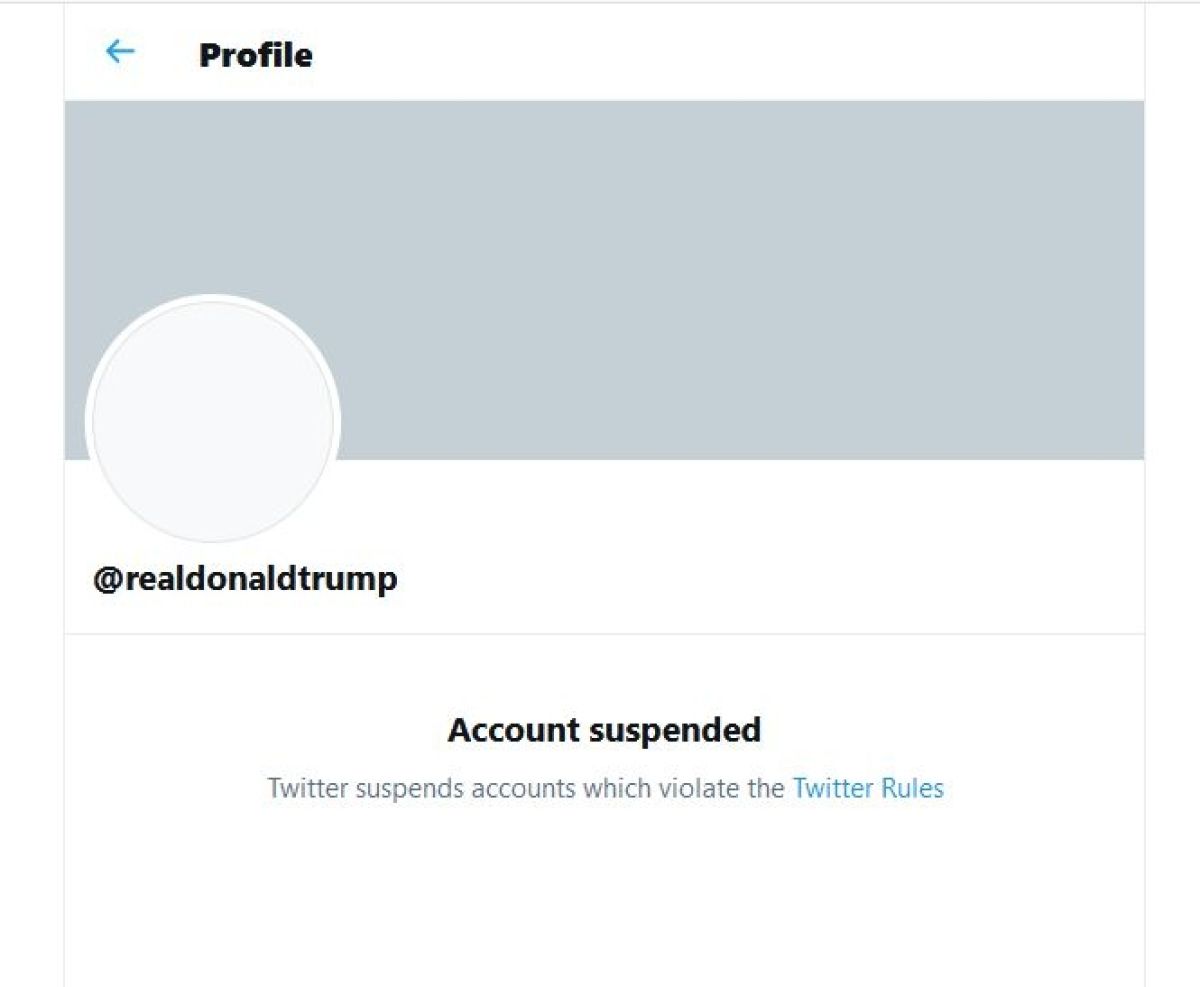
Task: Click the word "Account" in the heading
Action: pyautogui.click(x=512, y=730)
